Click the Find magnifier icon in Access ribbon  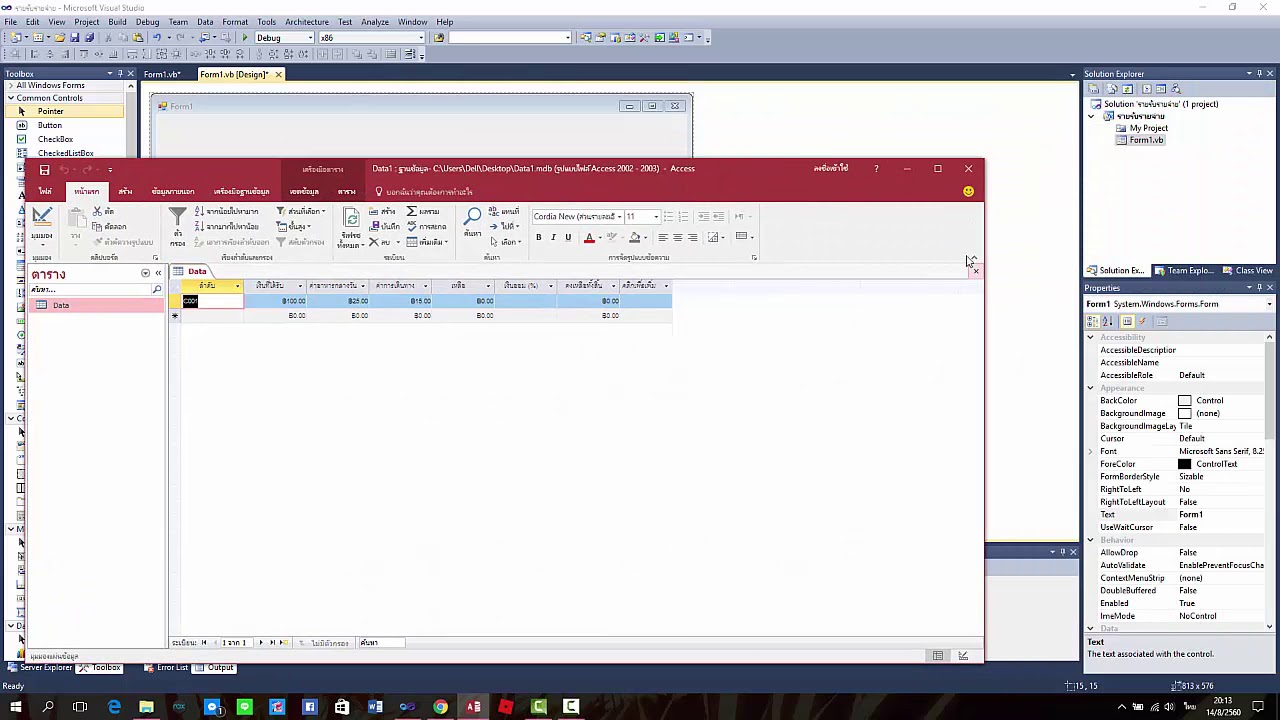(x=473, y=216)
